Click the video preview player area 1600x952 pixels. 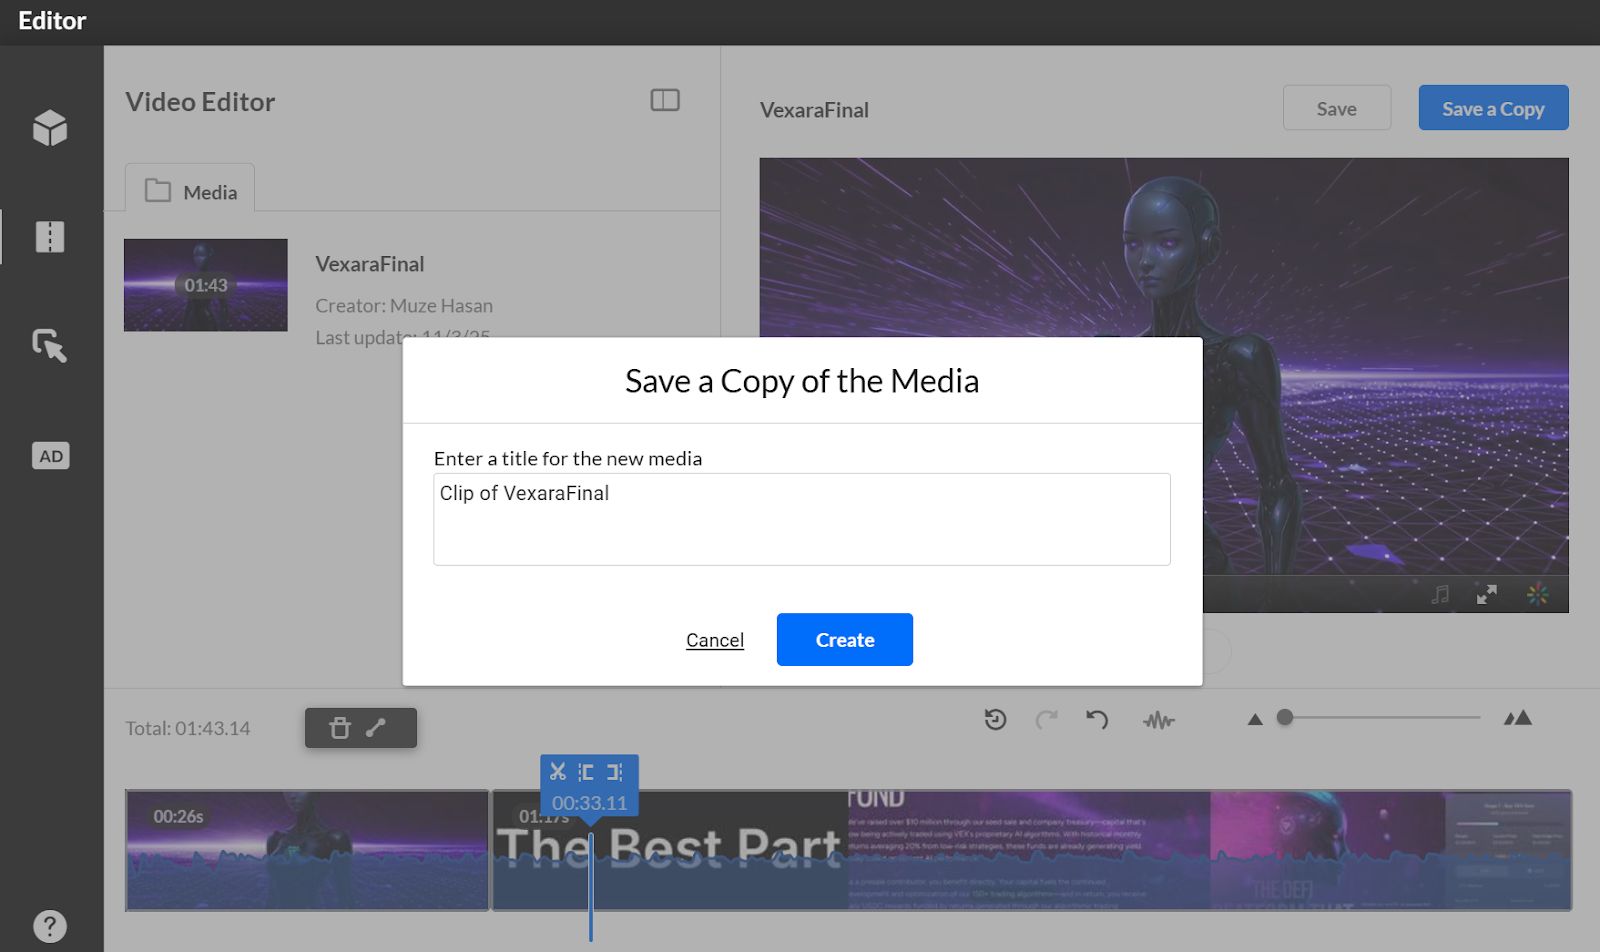[1164, 385]
